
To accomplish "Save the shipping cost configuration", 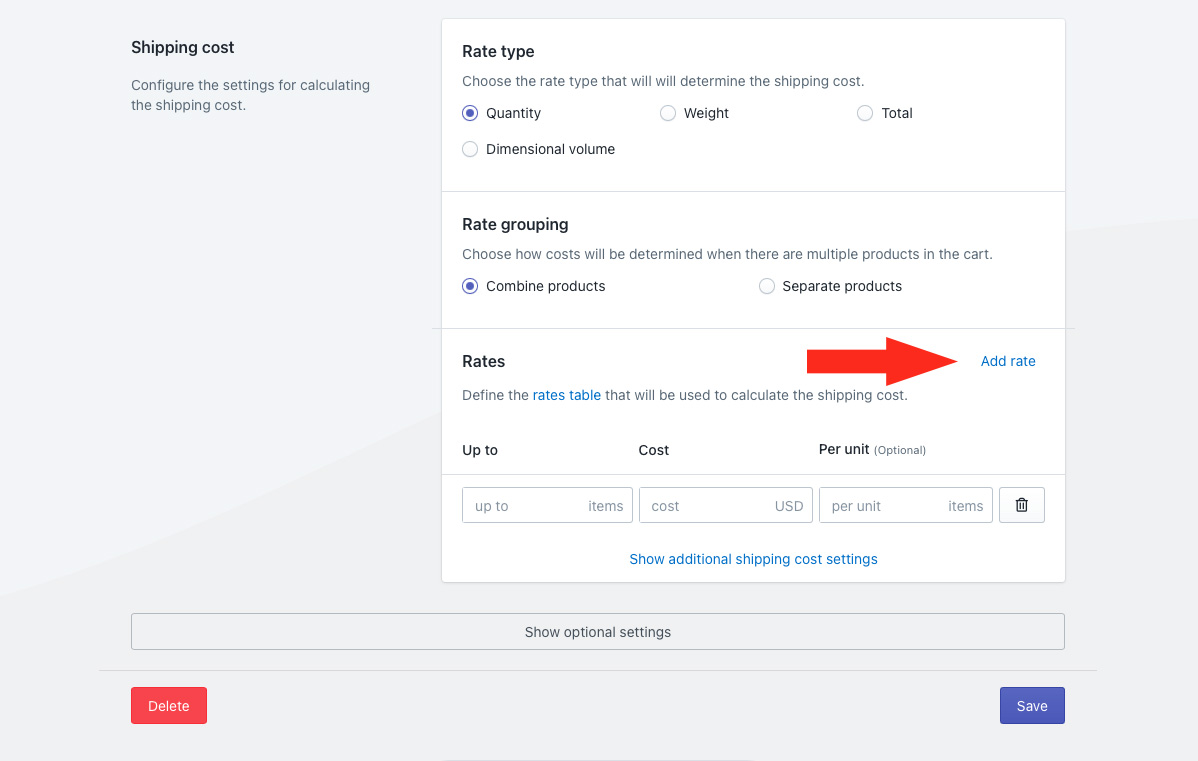I will 1032,705.
